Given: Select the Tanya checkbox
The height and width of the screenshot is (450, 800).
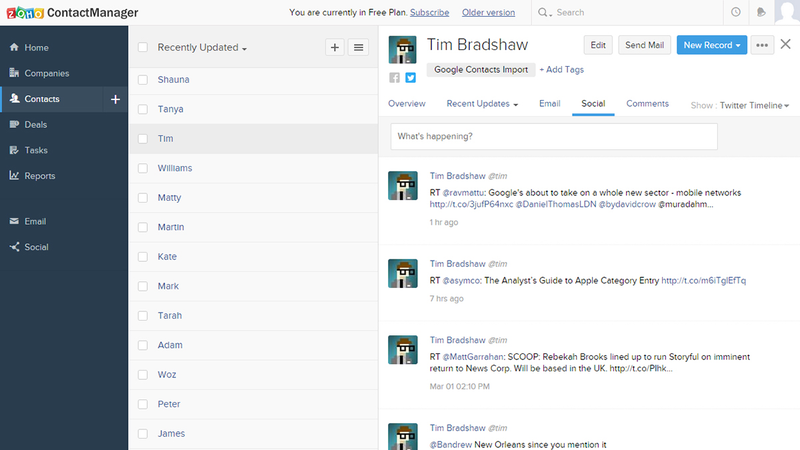Looking at the screenshot, I should tap(143, 109).
